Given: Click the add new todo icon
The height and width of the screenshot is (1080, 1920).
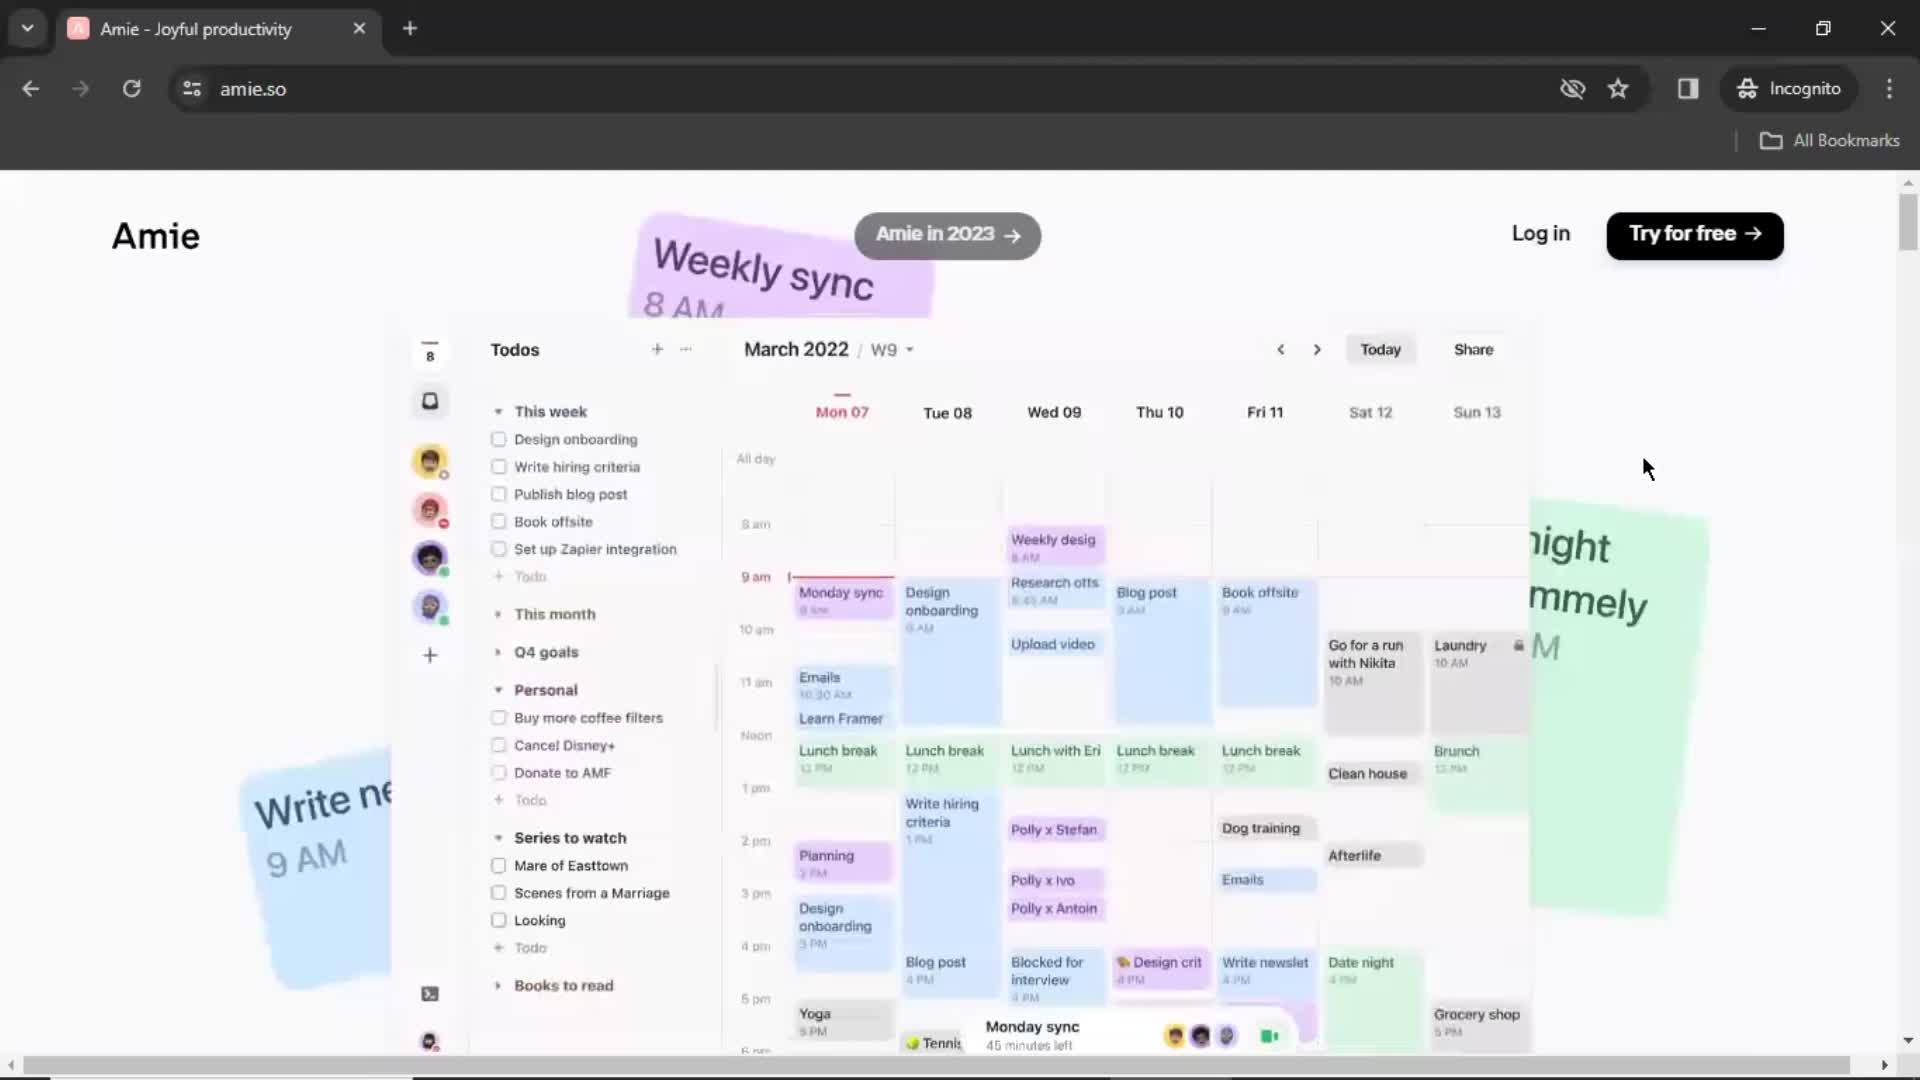Looking at the screenshot, I should pos(657,349).
